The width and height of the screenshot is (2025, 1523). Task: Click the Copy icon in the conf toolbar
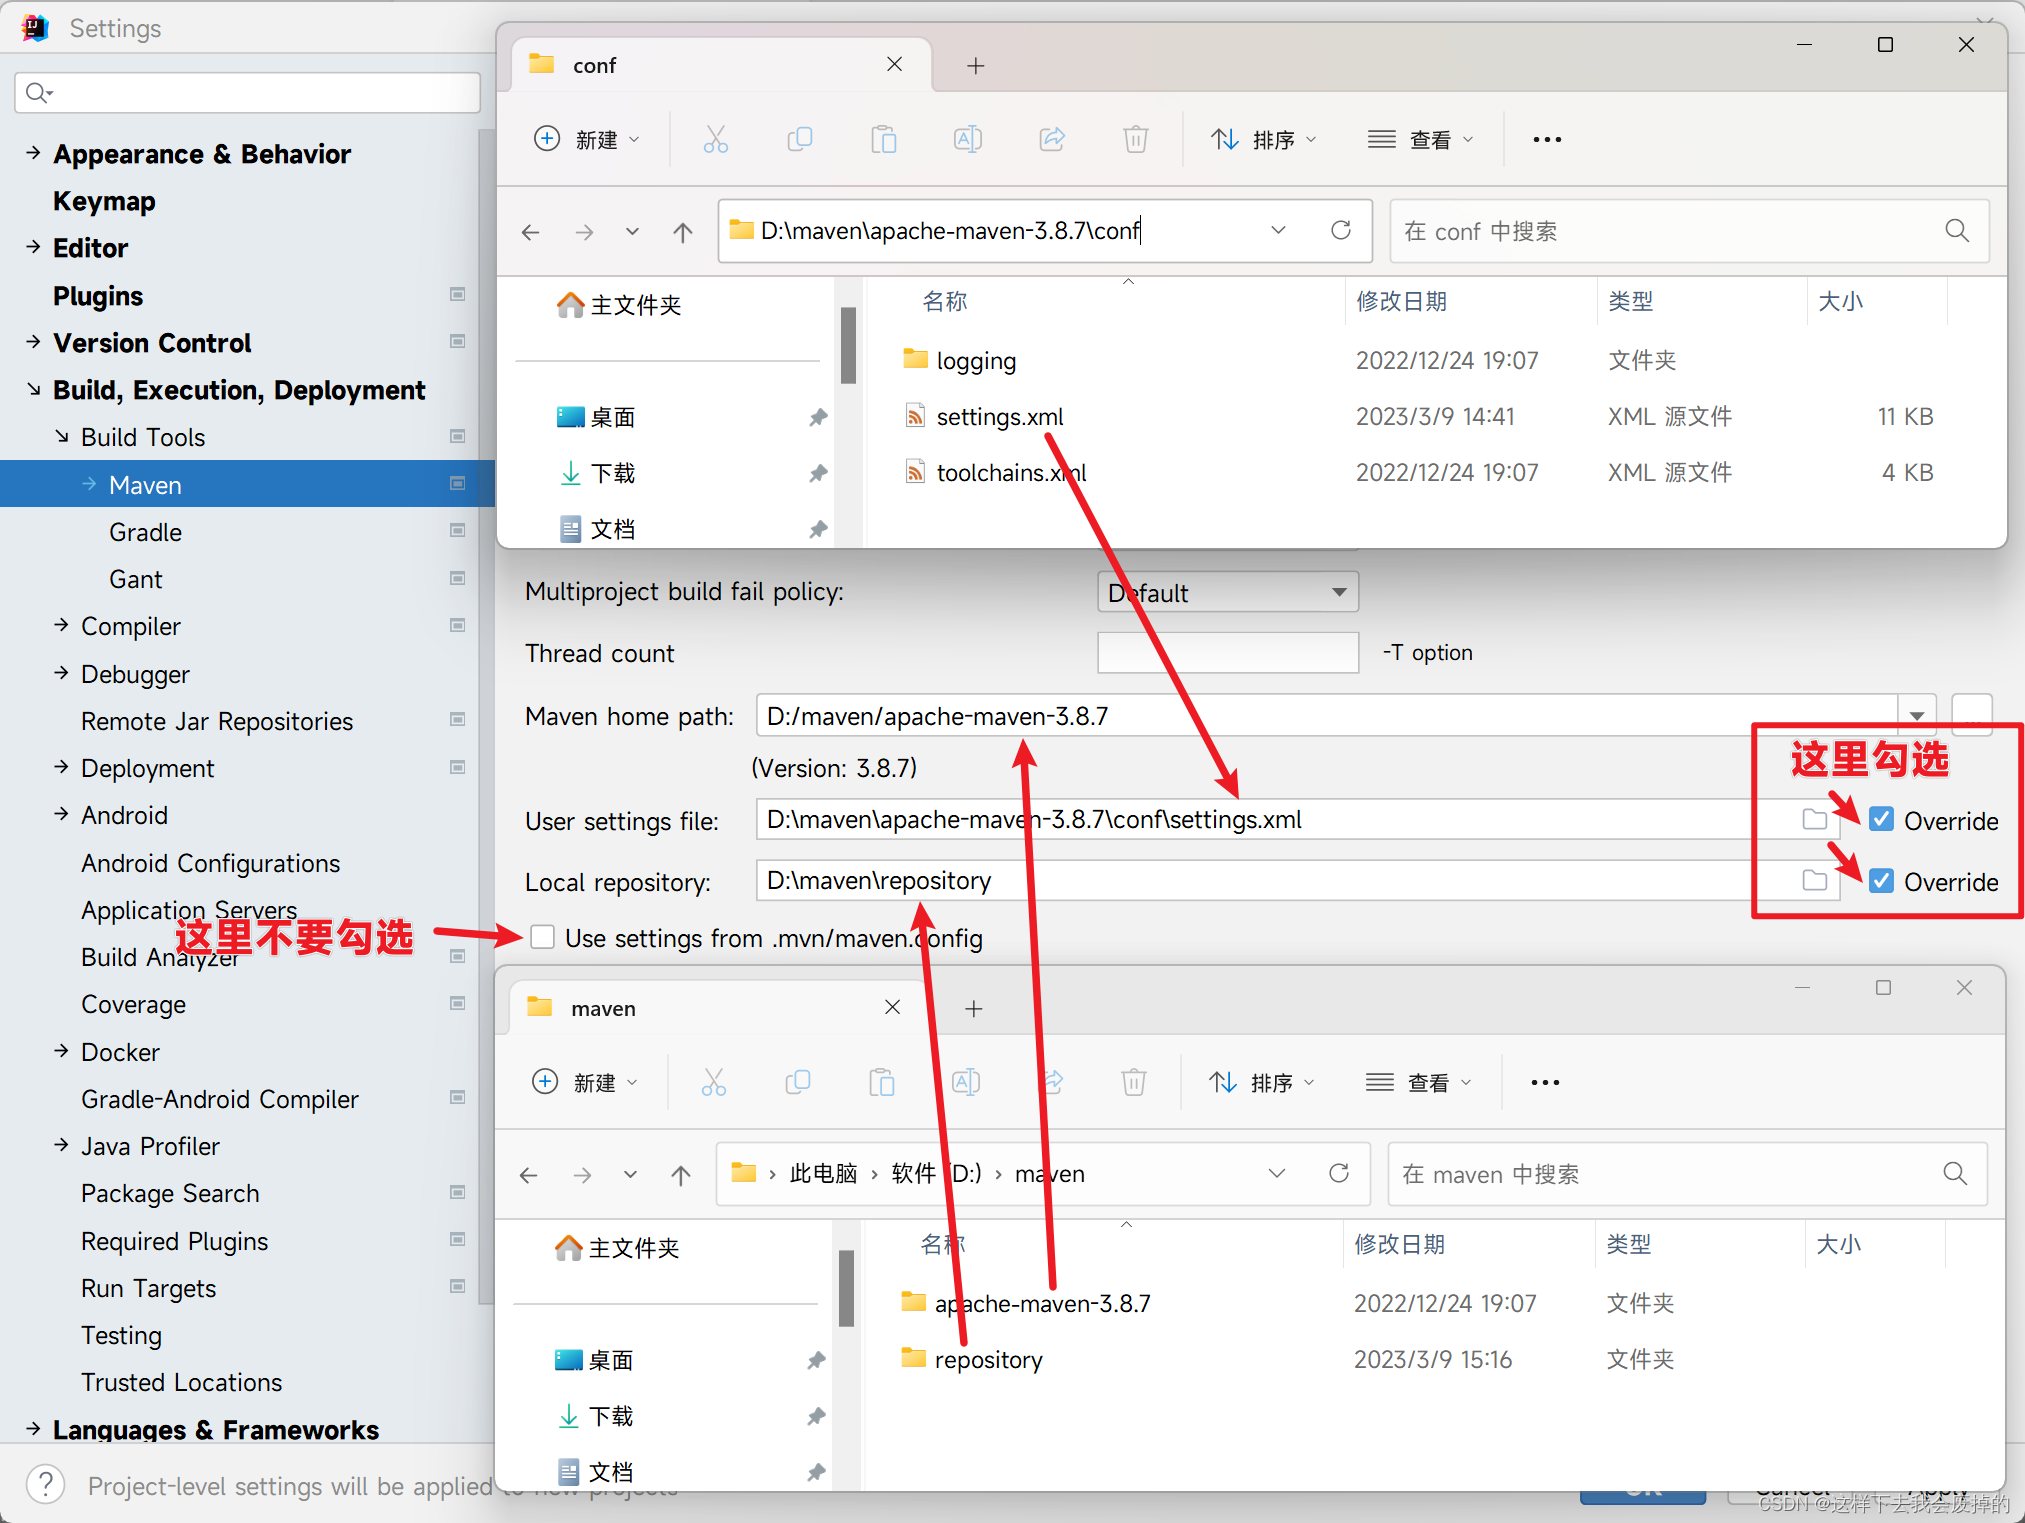pos(799,139)
